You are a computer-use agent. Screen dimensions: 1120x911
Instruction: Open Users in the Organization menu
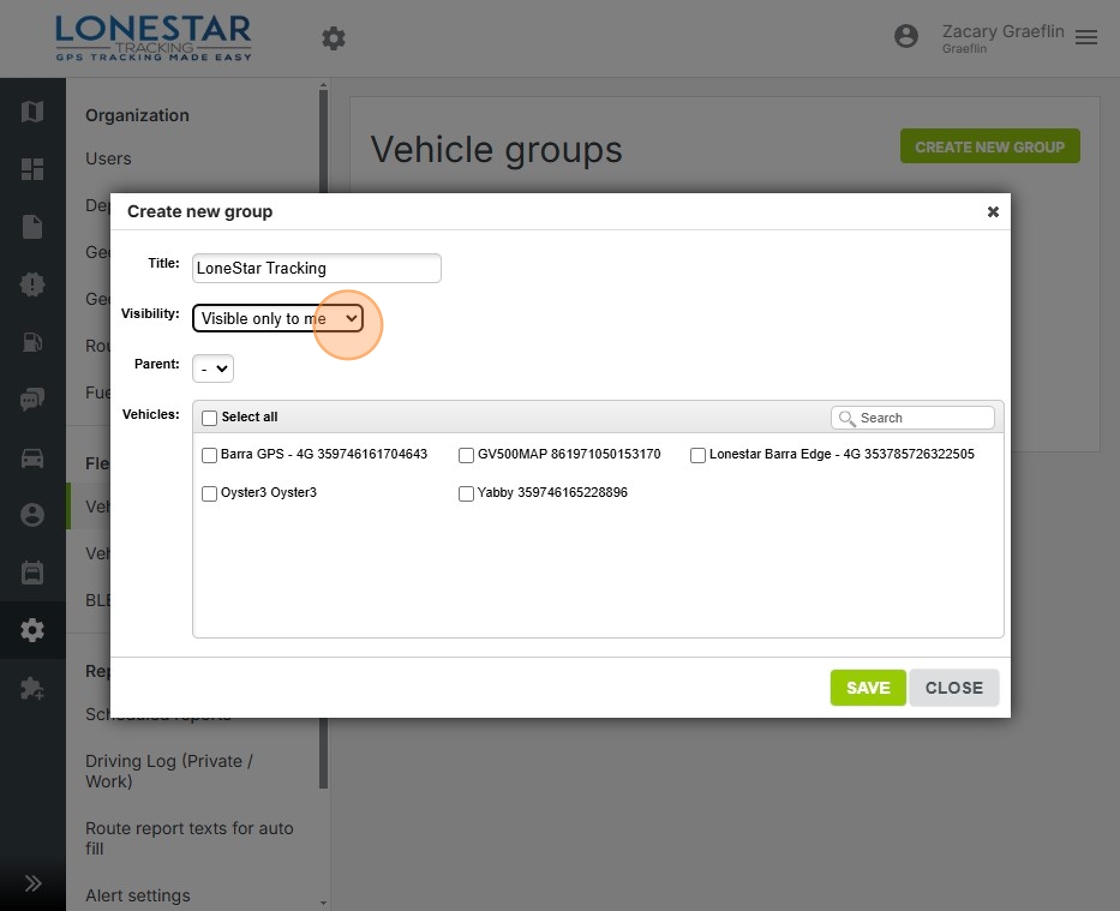[x=108, y=159]
